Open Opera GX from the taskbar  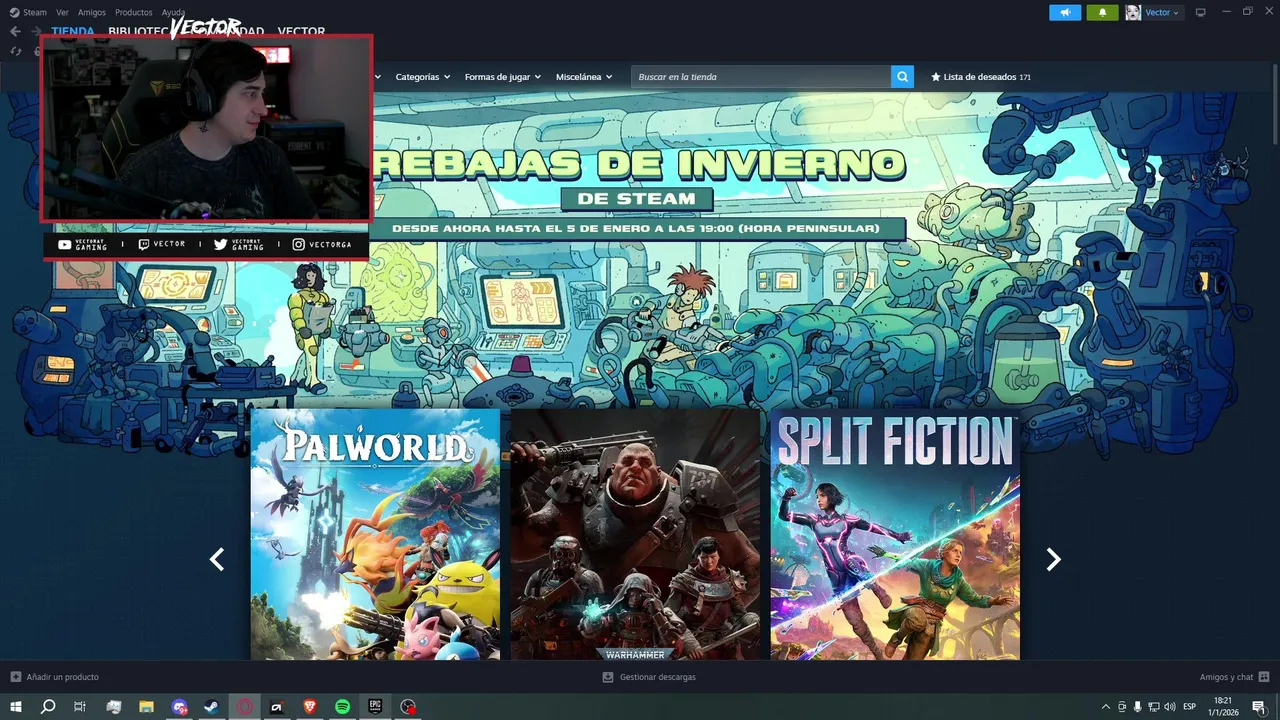click(244, 707)
